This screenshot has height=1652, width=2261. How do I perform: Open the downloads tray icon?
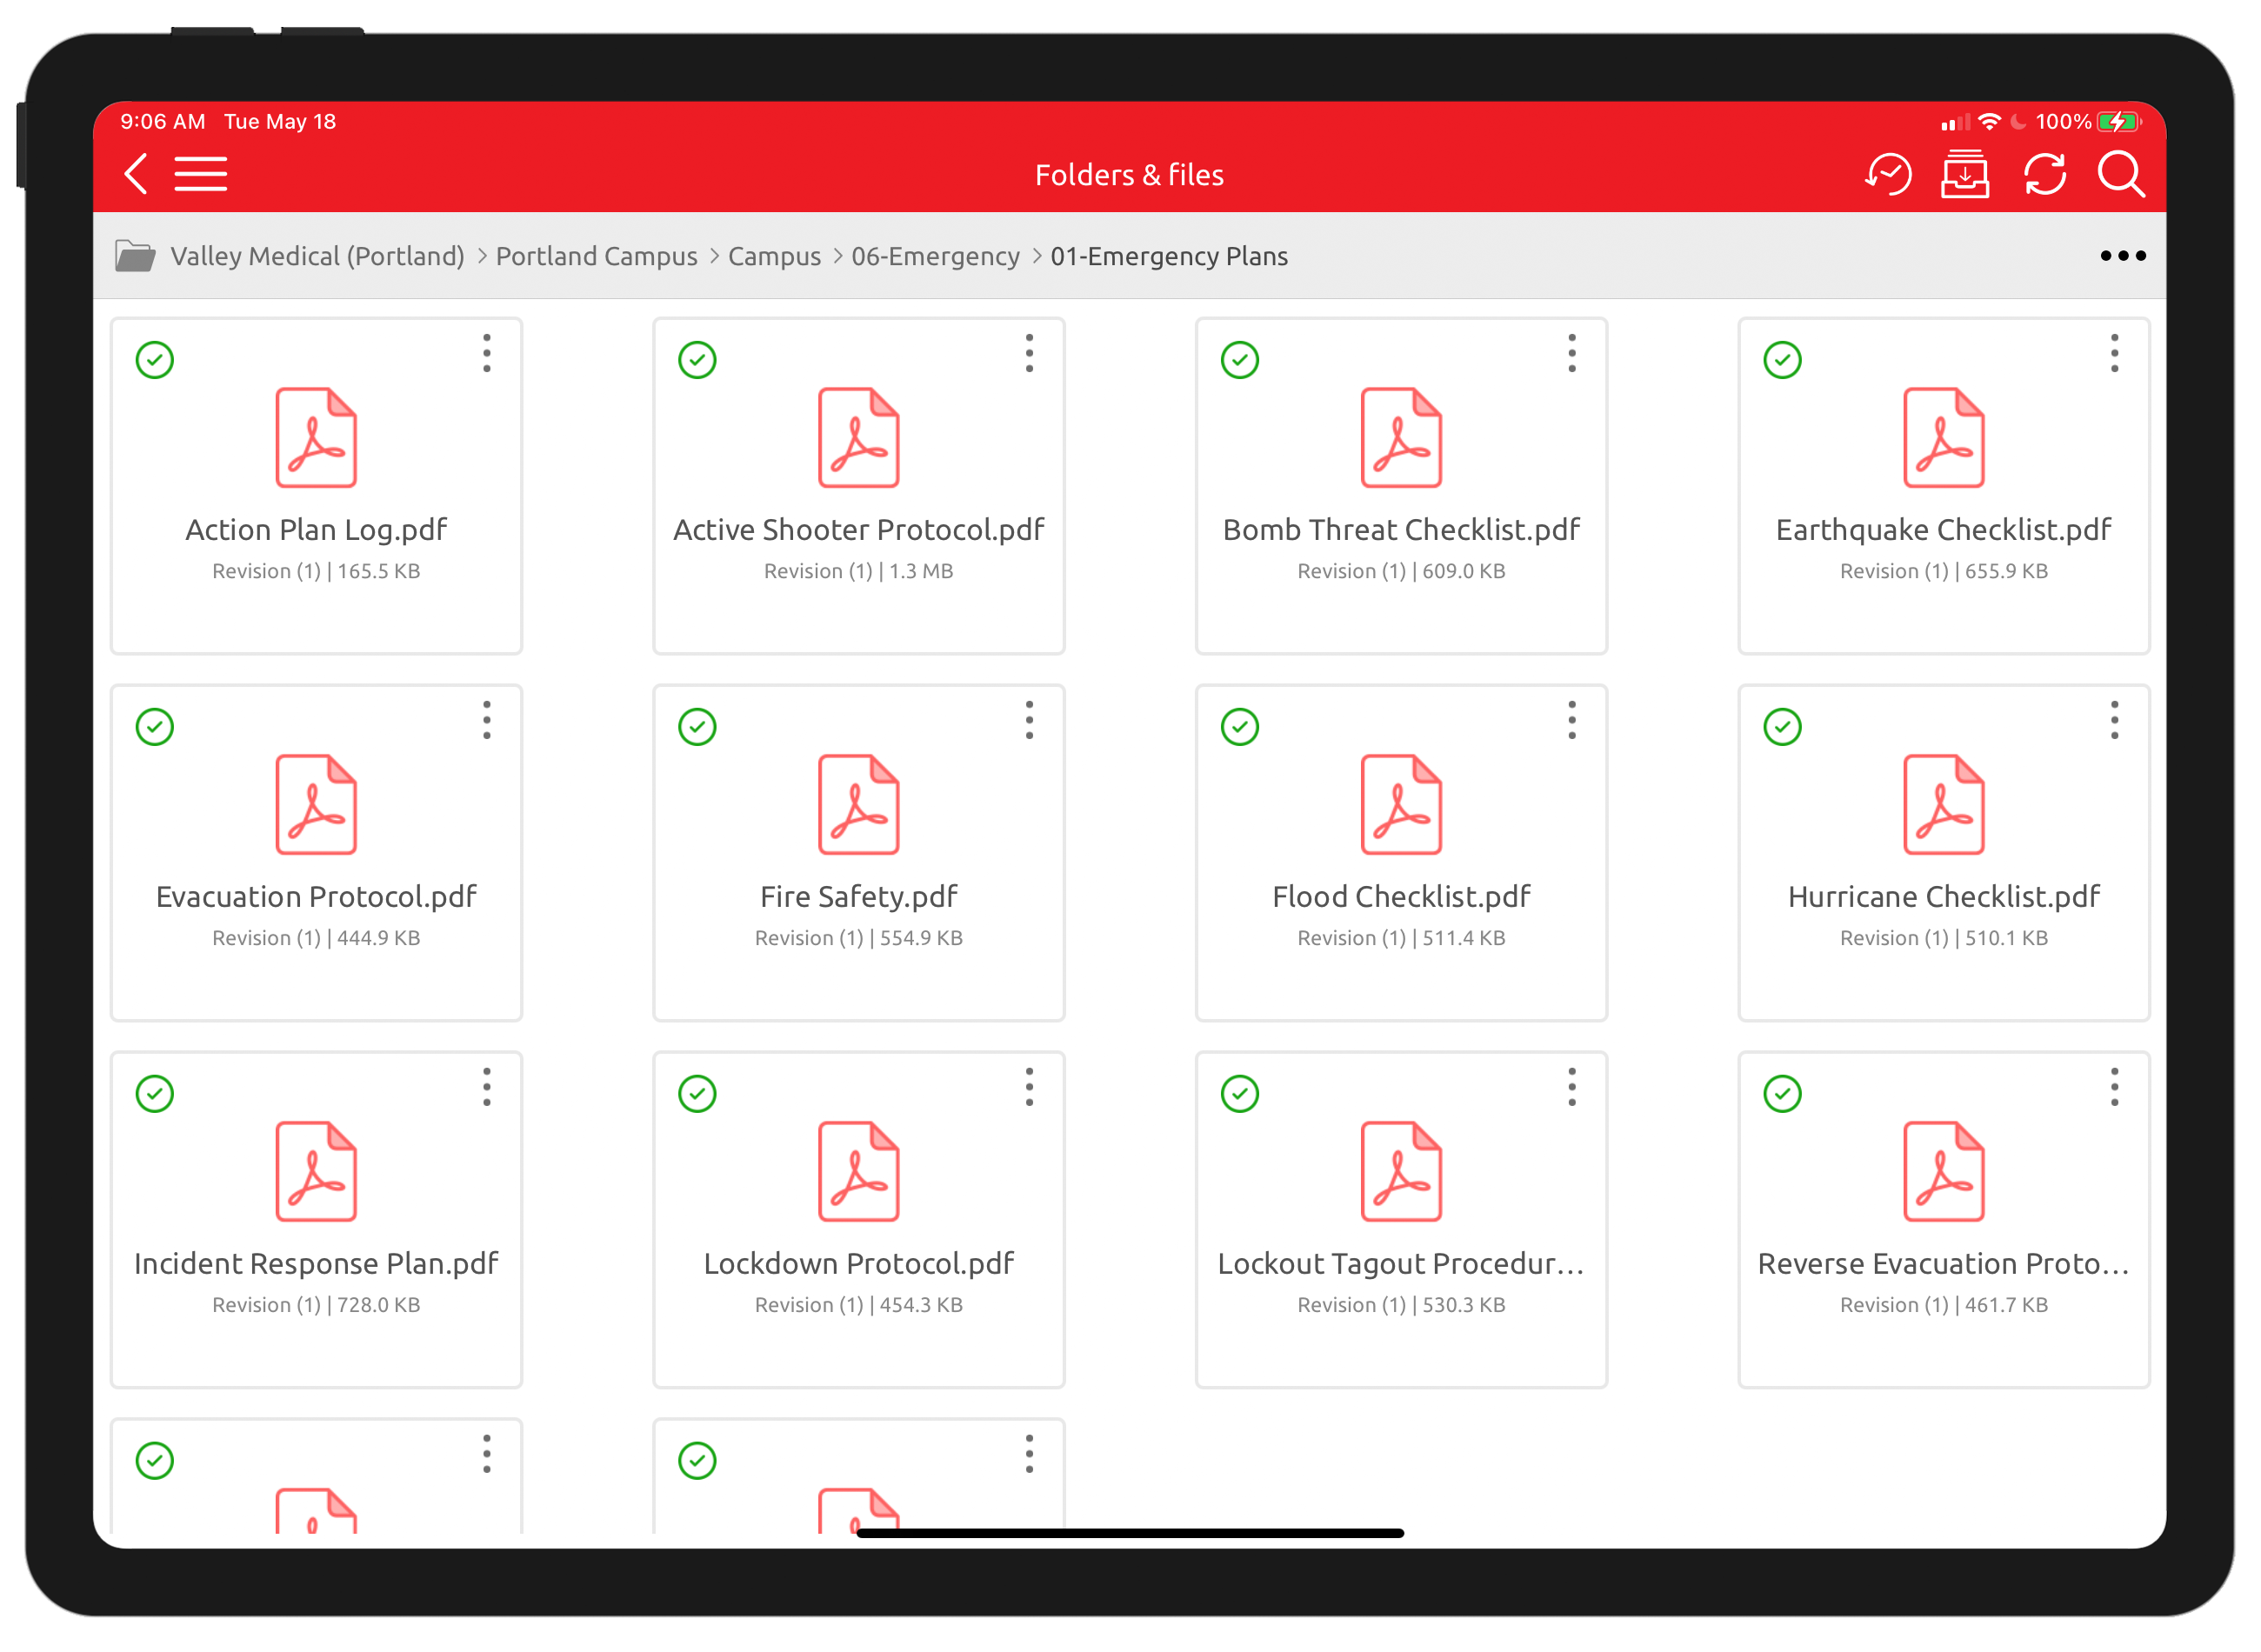pyautogui.click(x=1965, y=175)
